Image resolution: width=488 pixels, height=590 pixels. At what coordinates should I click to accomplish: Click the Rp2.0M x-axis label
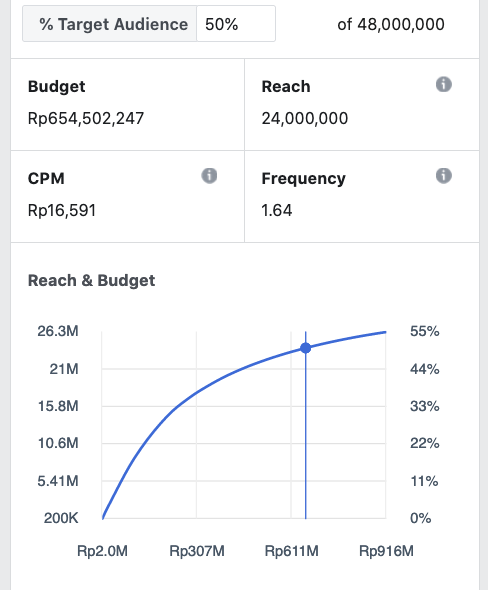102,551
